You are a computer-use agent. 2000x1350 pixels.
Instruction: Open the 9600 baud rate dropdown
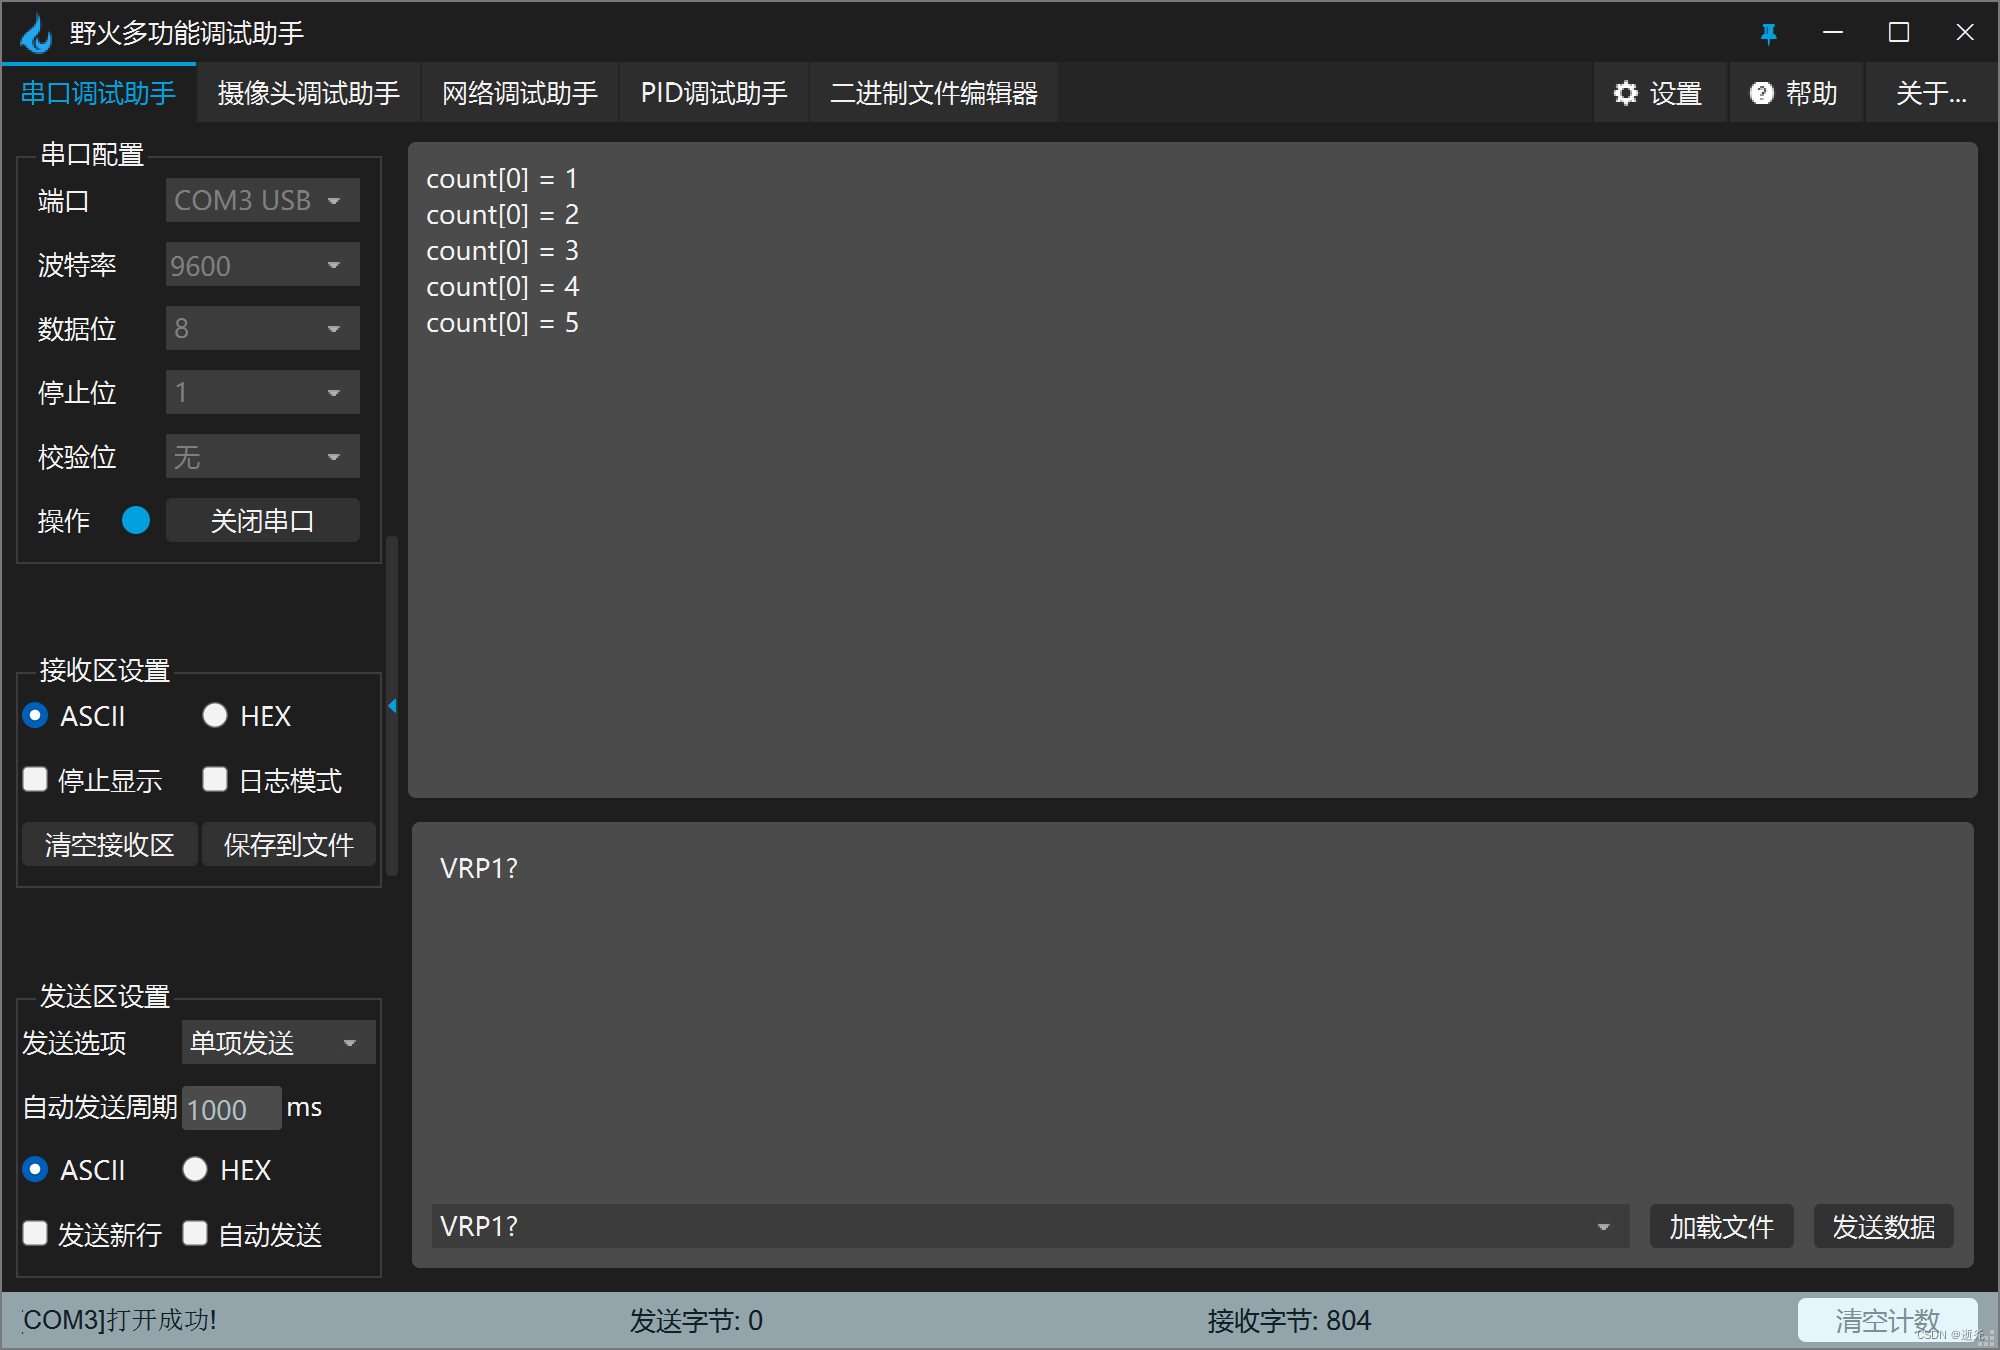pos(262,265)
